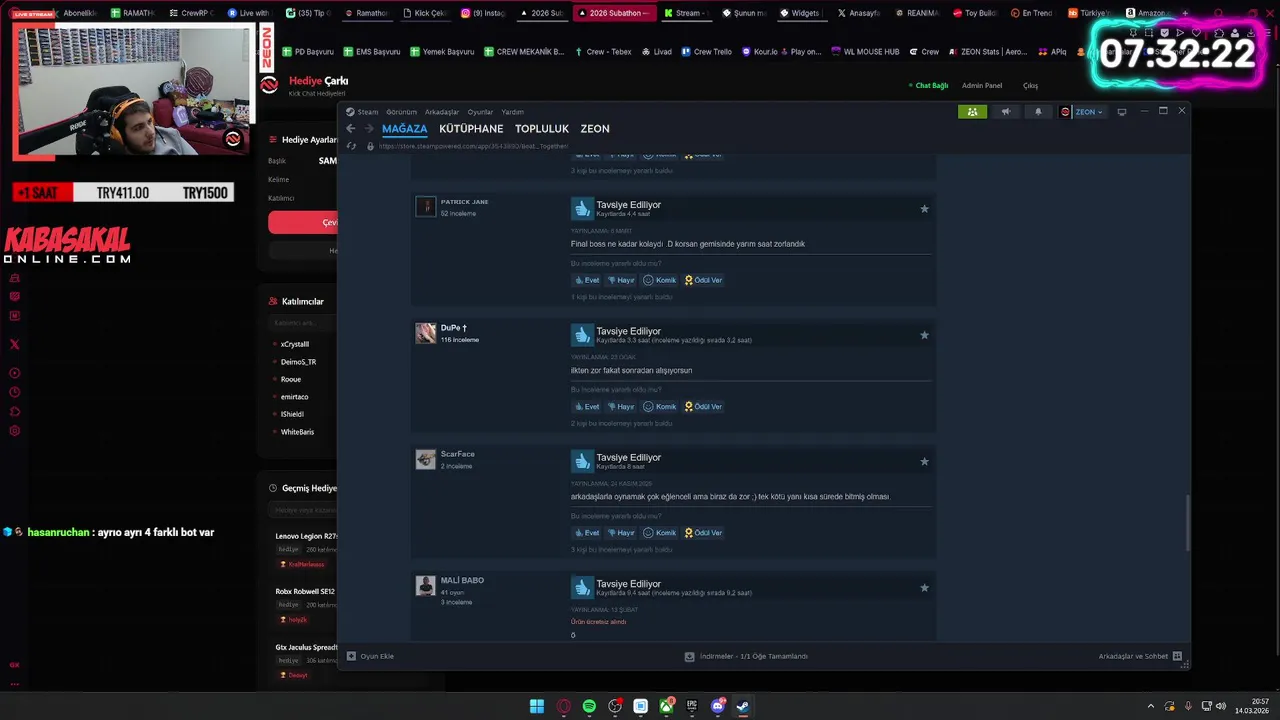Open Crew Trello bookmark
The image size is (1280, 720).
click(707, 52)
